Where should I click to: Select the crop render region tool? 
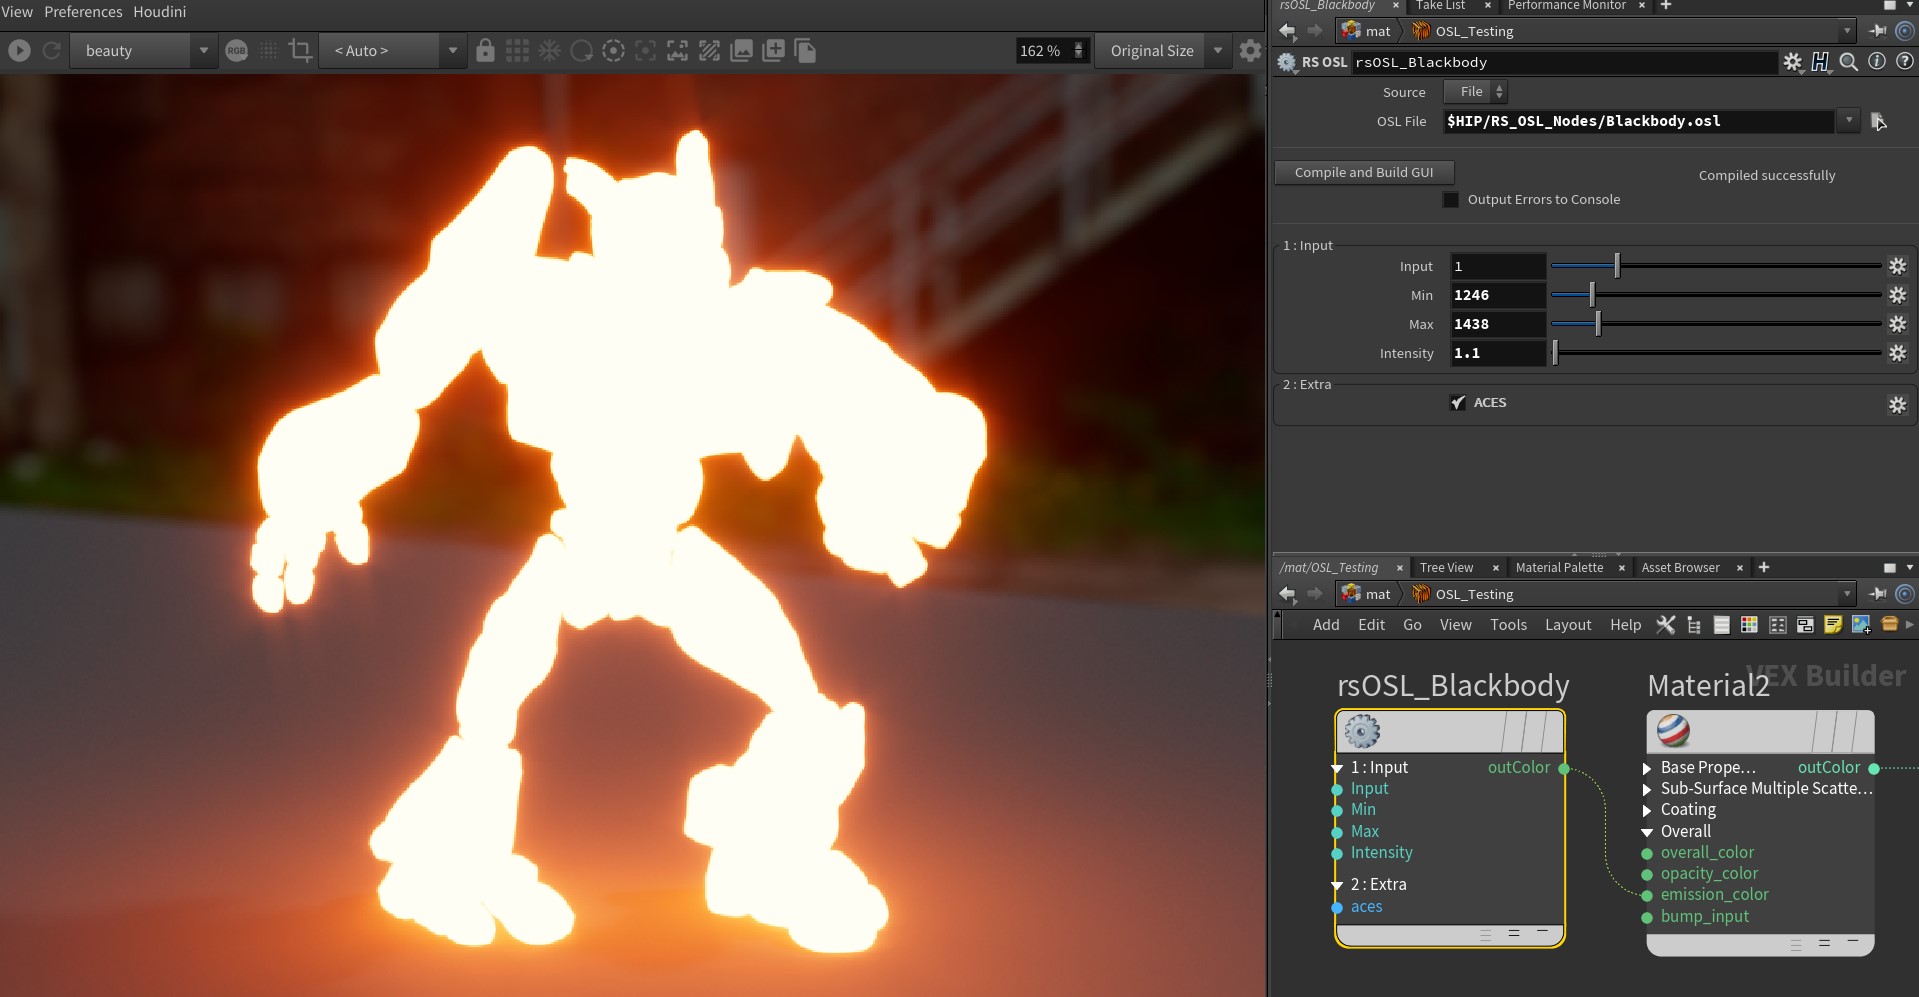[x=300, y=50]
